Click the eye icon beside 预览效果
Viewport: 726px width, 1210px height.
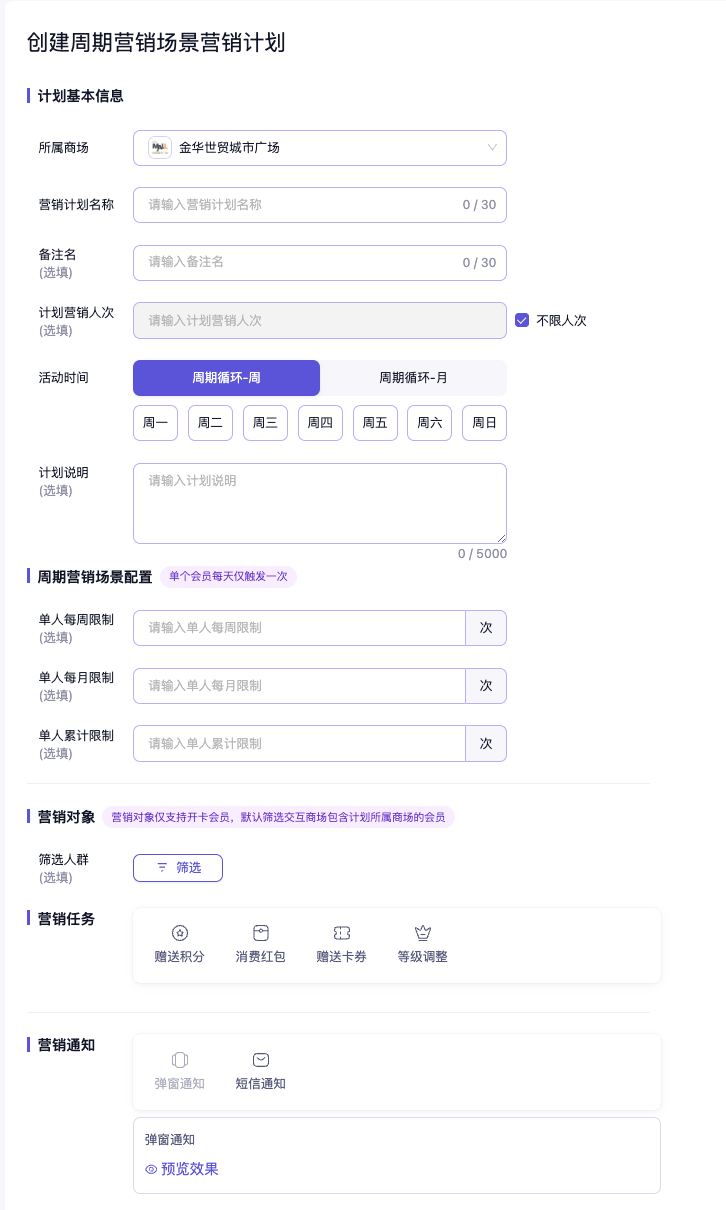click(151, 1169)
